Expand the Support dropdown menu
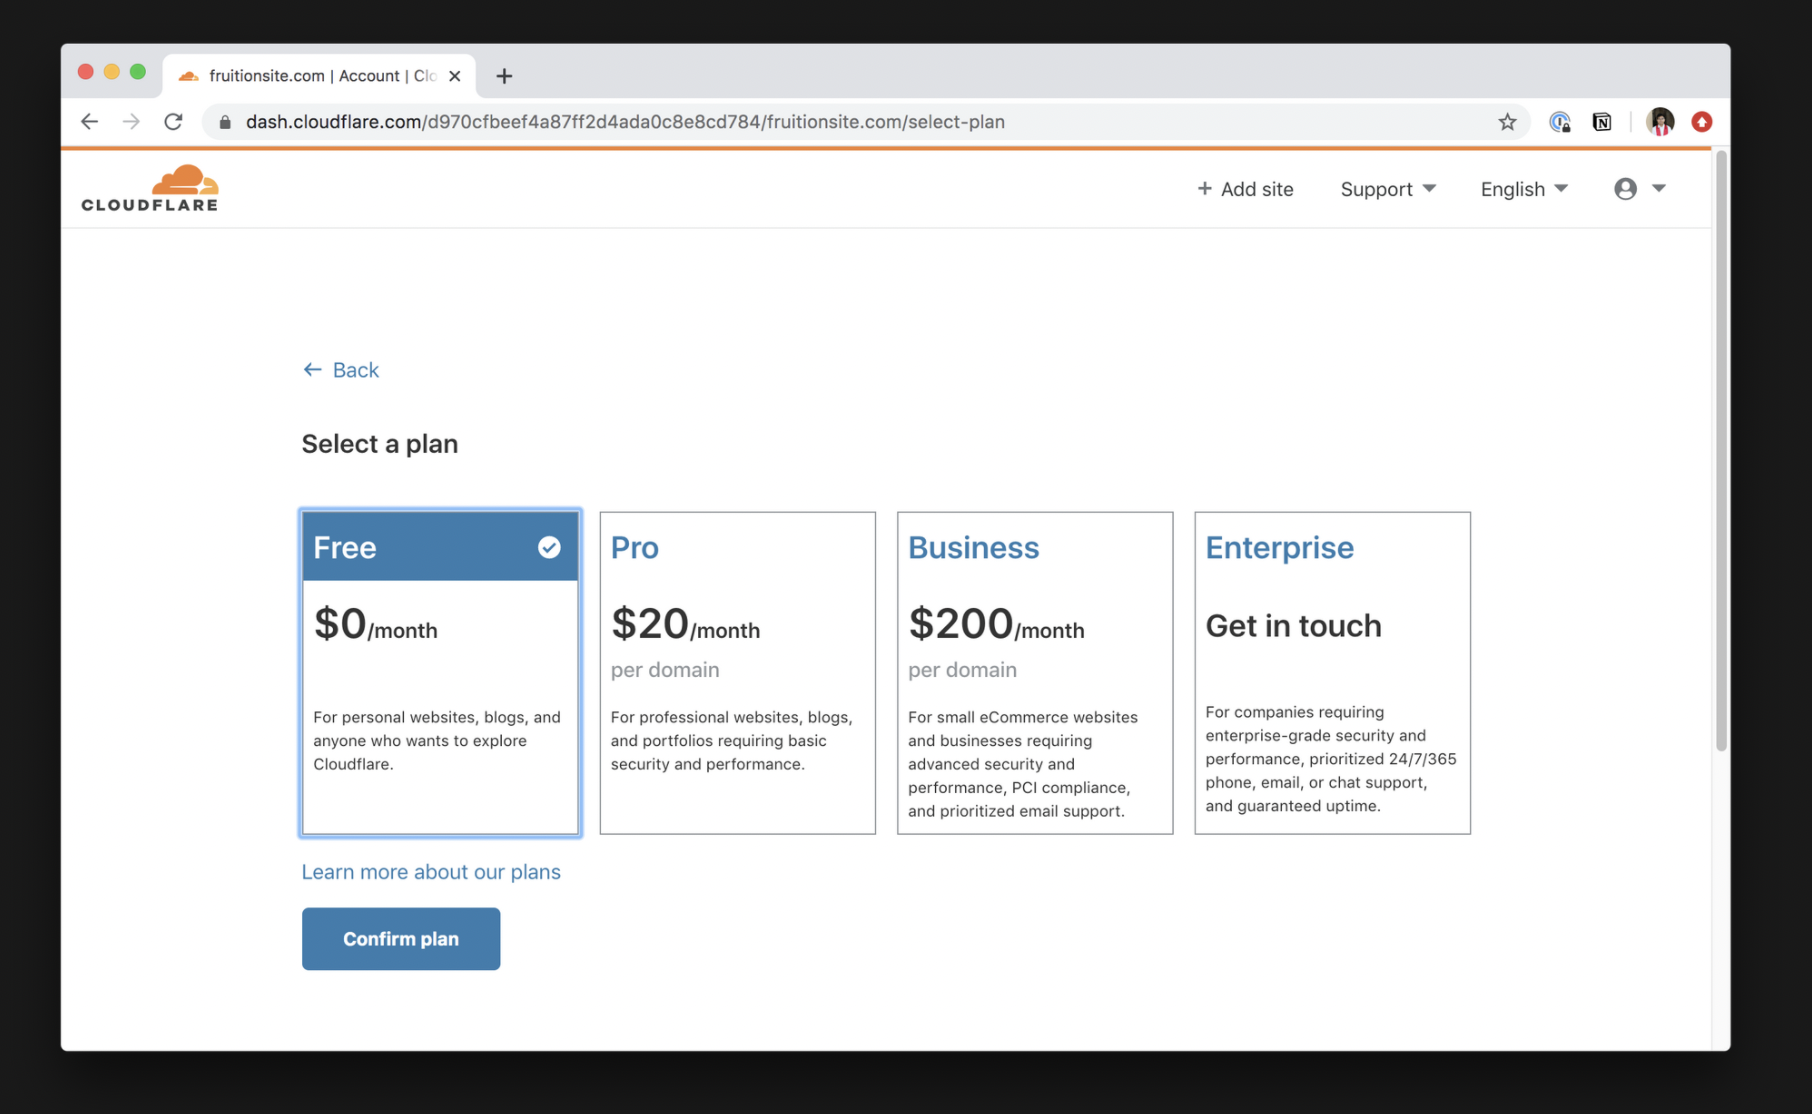 click(1387, 189)
